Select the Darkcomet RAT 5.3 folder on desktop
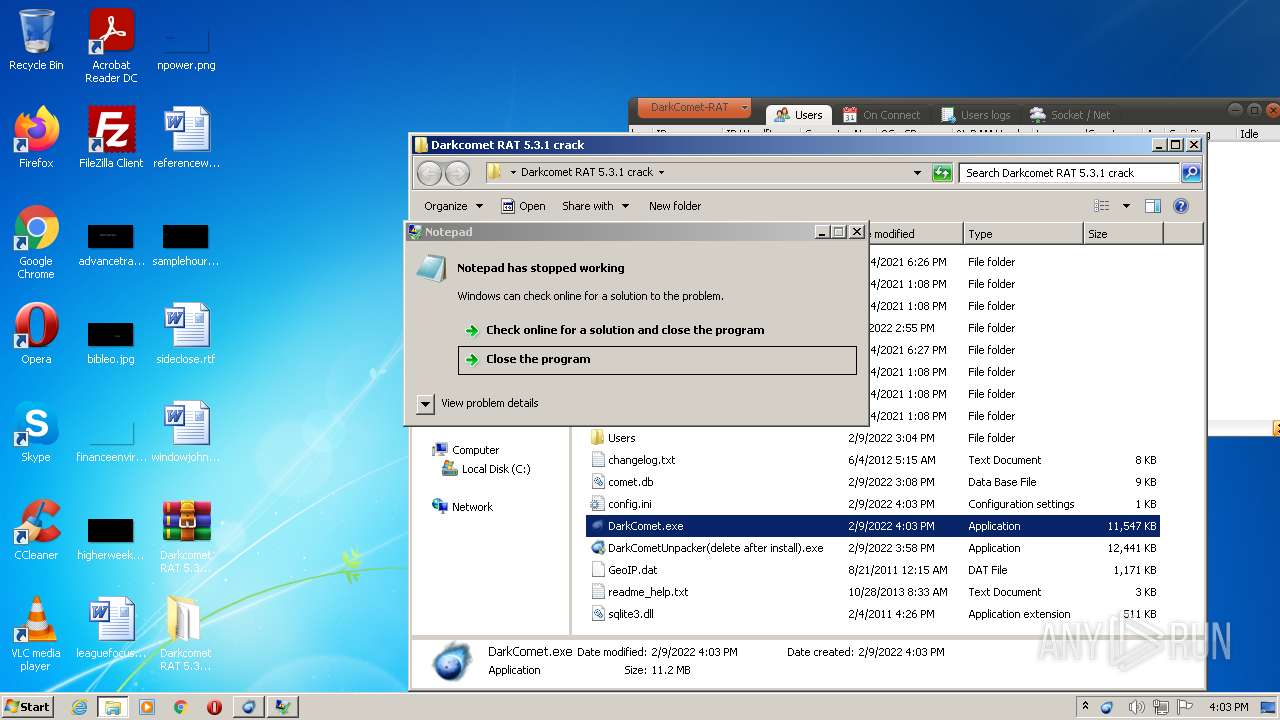Screen dimensions: 1280x720 (x=186, y=635)
